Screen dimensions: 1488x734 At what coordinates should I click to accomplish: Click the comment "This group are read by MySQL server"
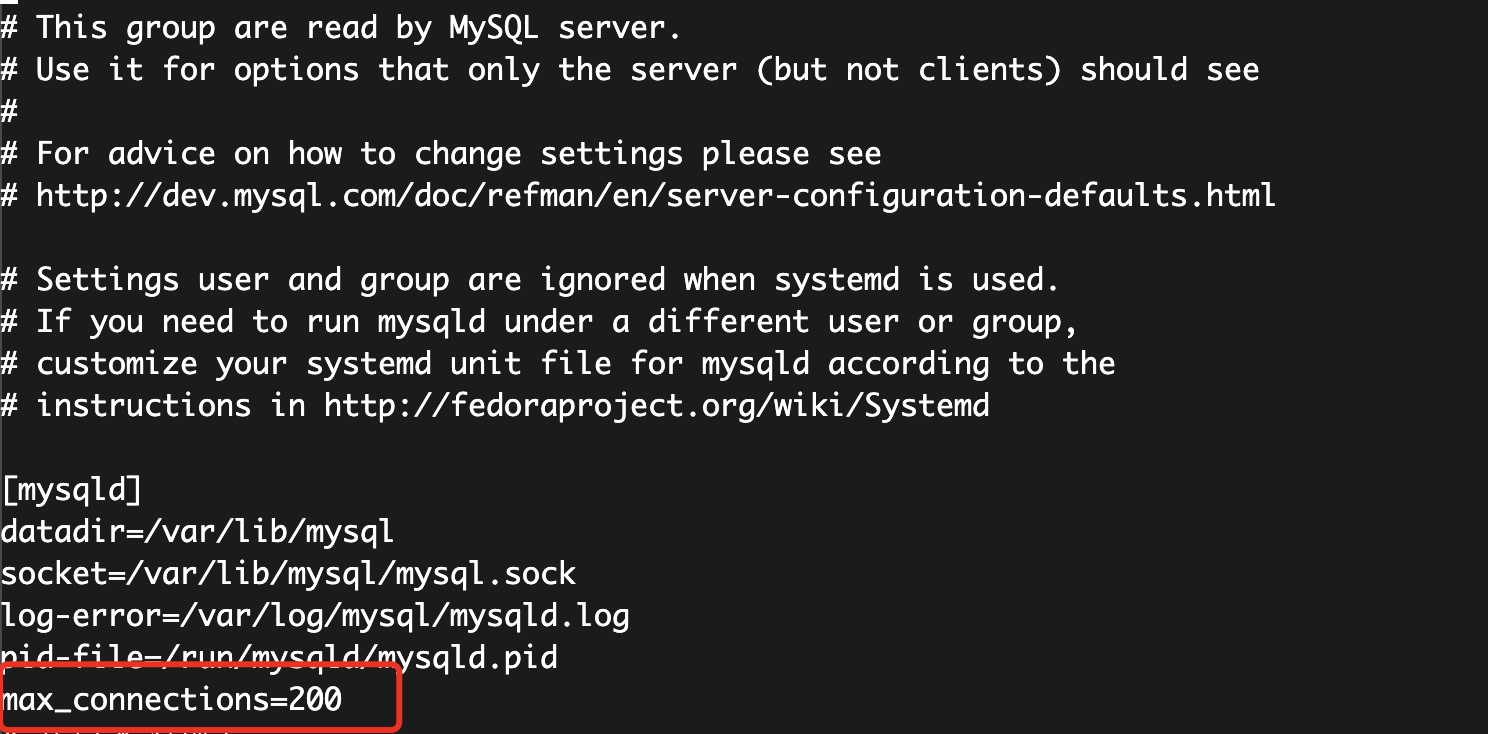[342, 27]
